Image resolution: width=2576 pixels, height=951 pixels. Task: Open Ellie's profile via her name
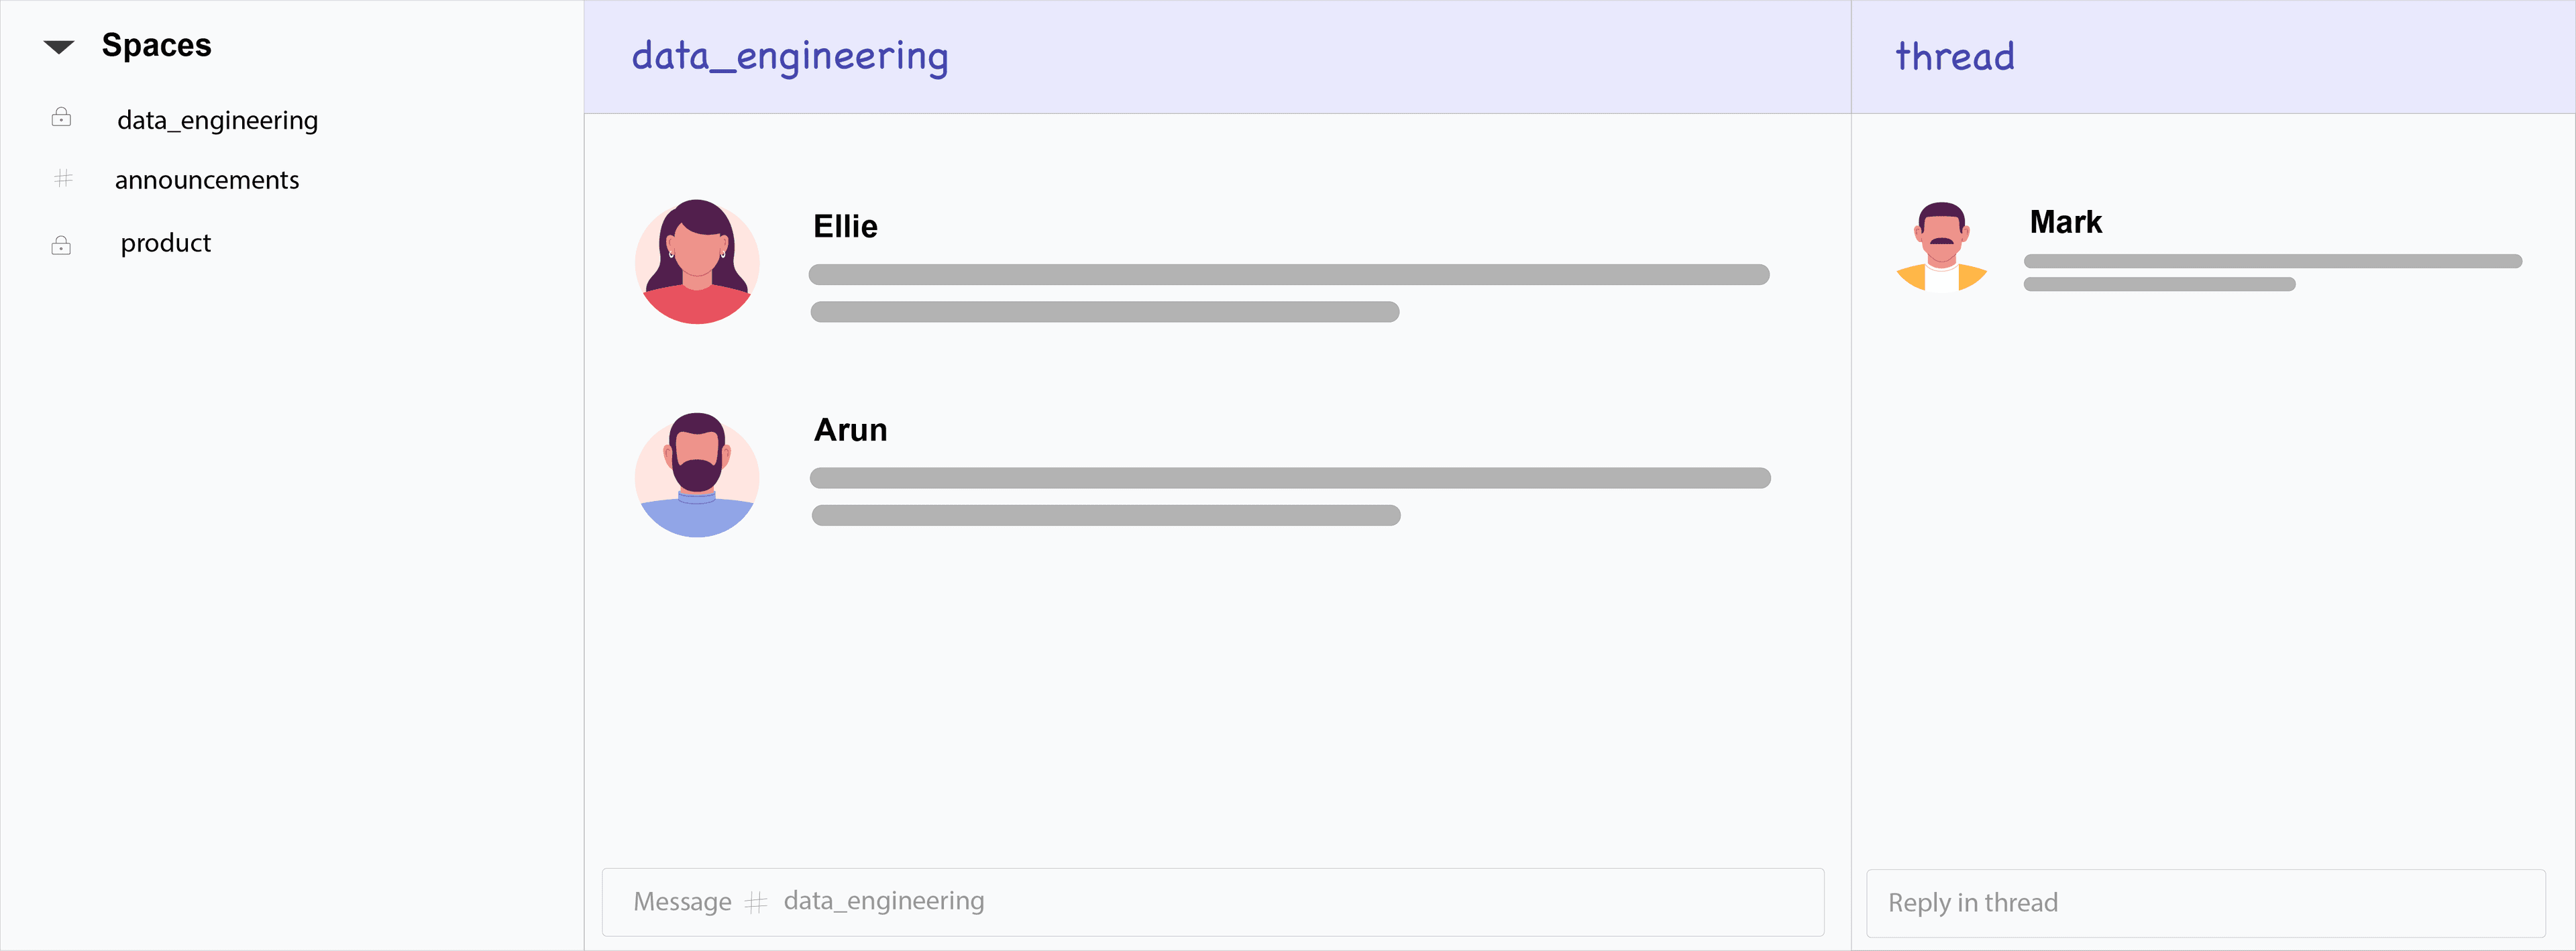tap(845, 227)
